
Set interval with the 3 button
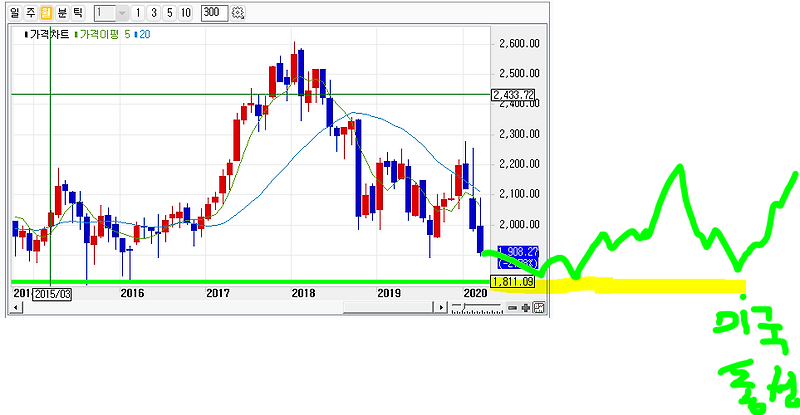[154, 13]
